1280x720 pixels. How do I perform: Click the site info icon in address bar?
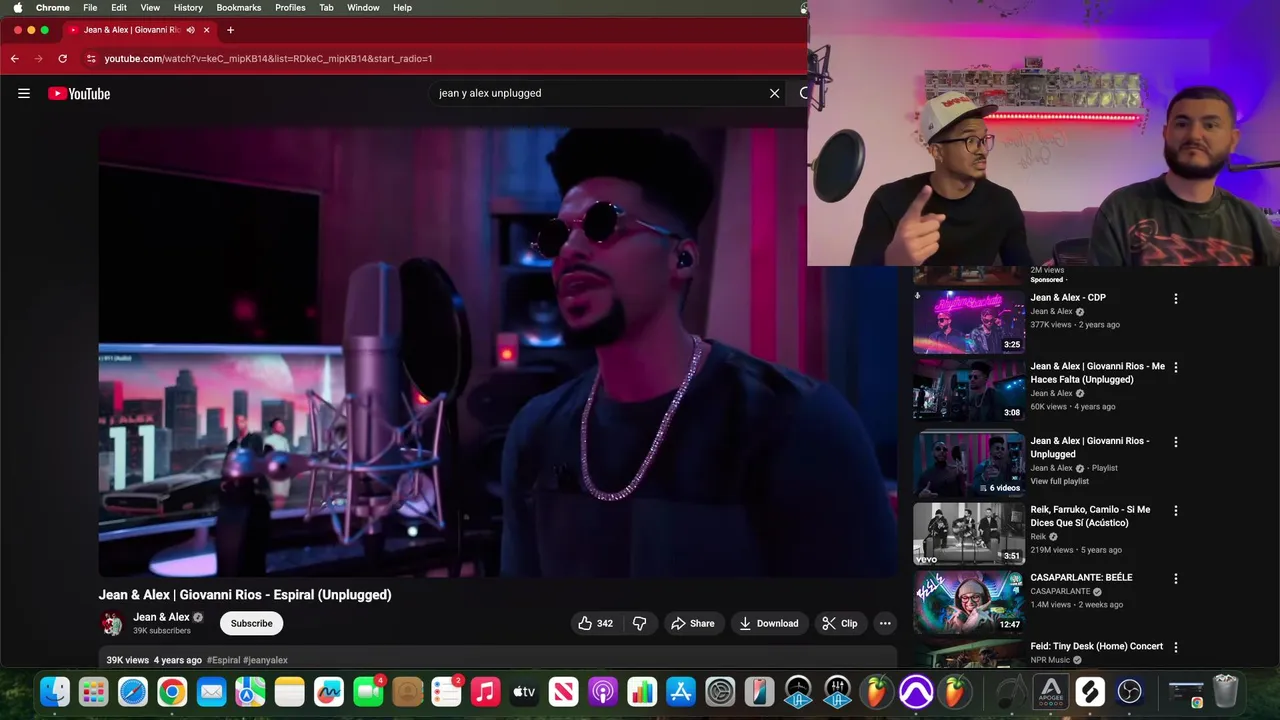click(x=91, y=58)
